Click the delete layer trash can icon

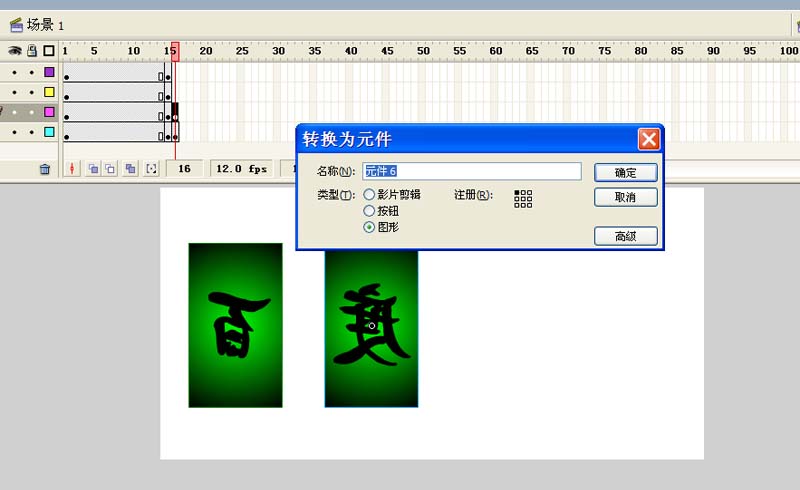[45, 168]
